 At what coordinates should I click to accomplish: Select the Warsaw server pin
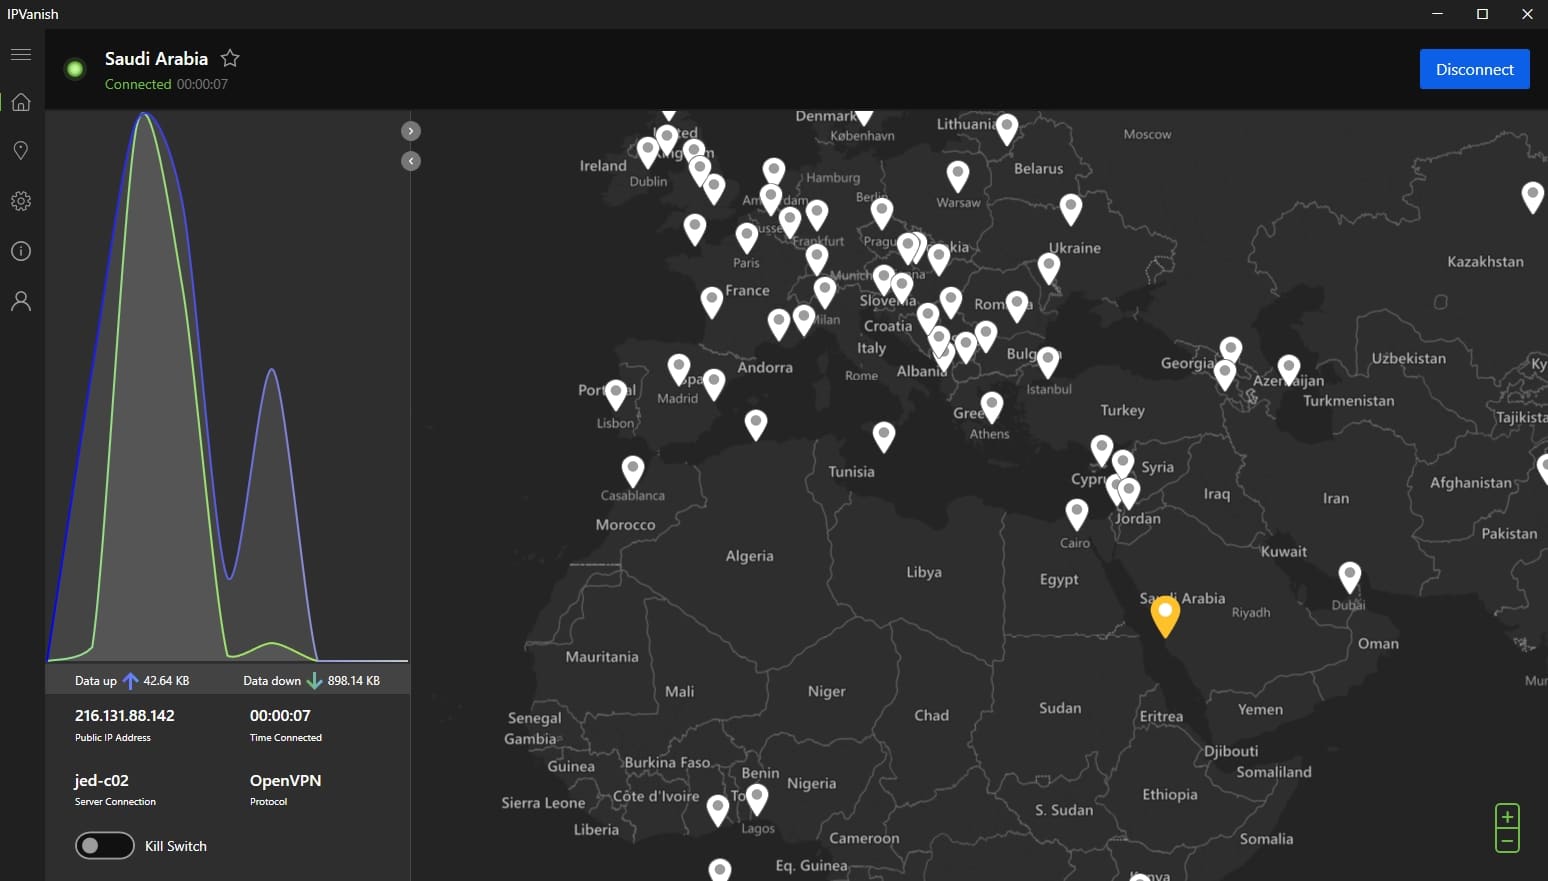(x=958, y=177)
